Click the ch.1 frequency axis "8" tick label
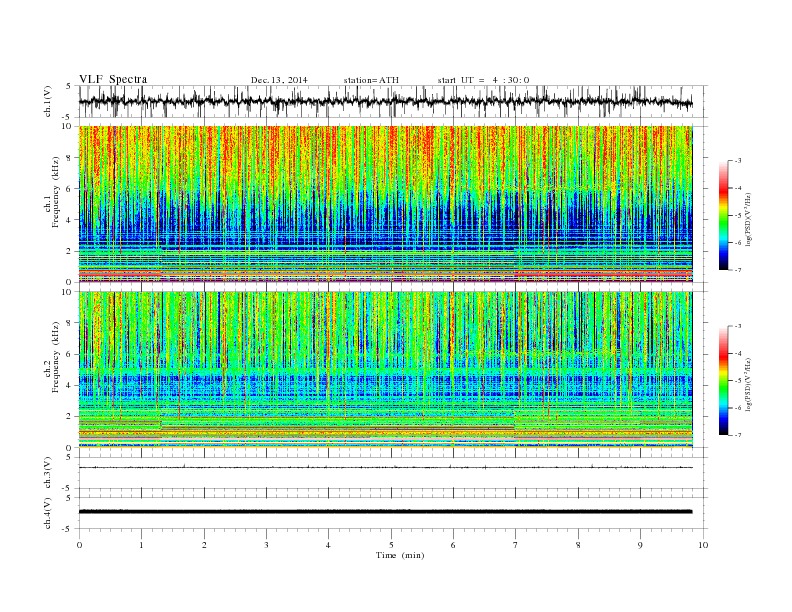 click(70, 158)
